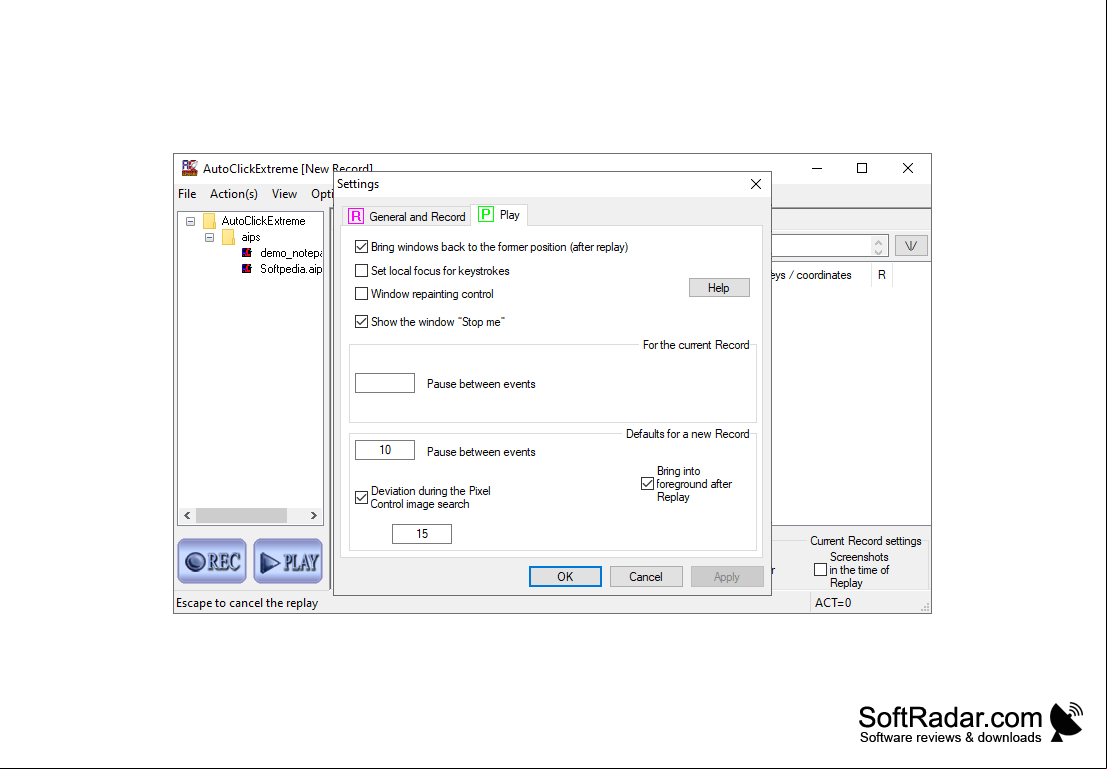Click the up arrow of the main window spinner
The width and height of the screenshot is (1107, 769).
[x=878, y=242]
